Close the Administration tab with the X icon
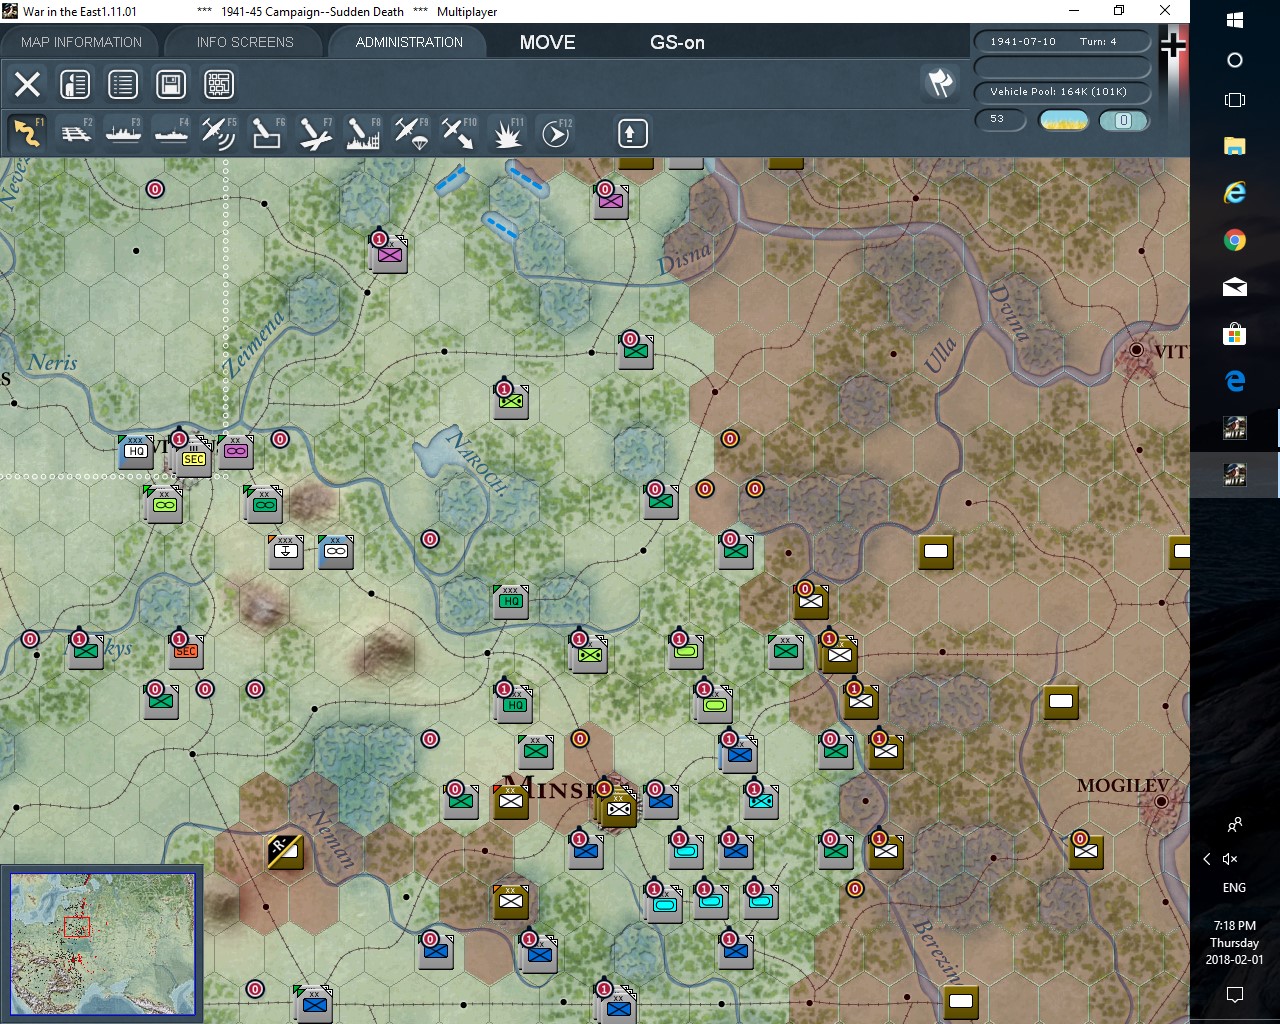Screen dimensions: 1280x1024 coord(27,84)
